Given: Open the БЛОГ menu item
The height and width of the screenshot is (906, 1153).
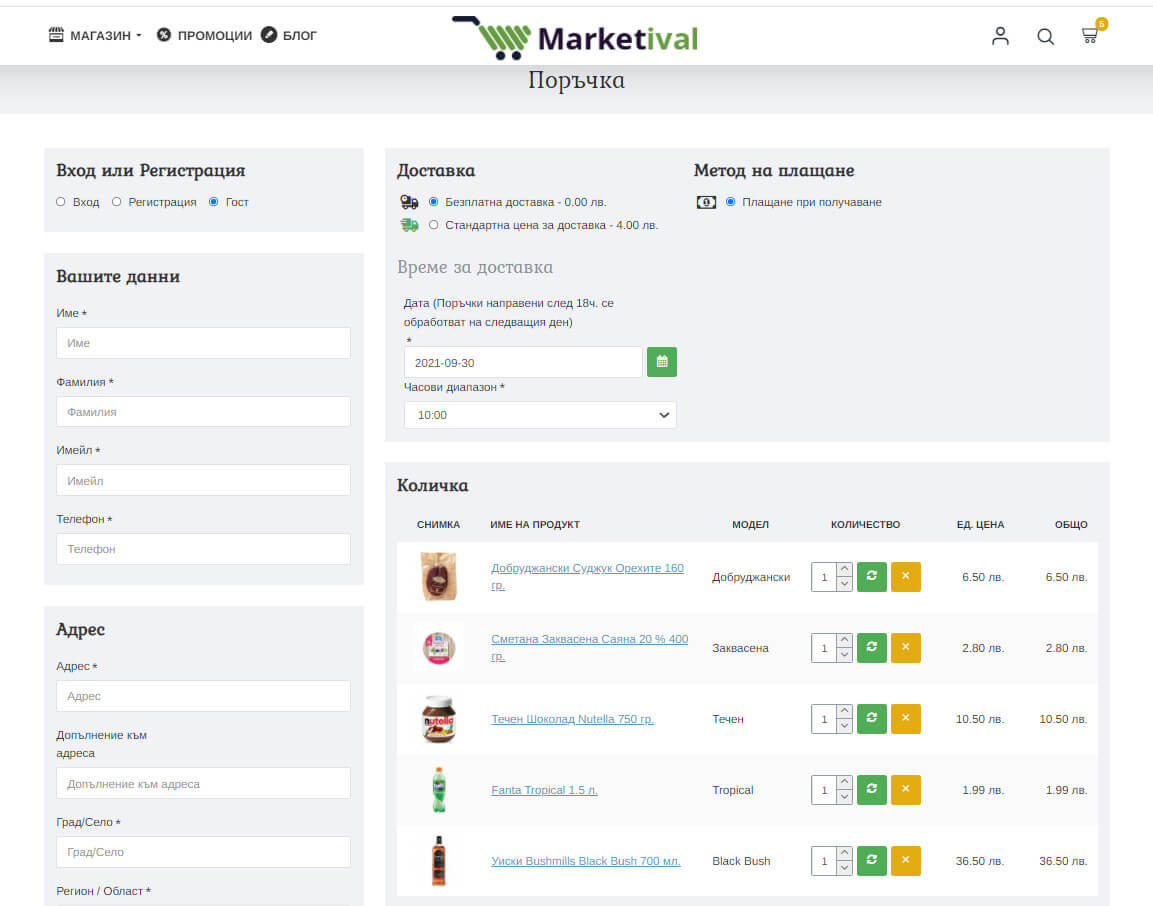Looking at the screenshot, I should (289, 35).
